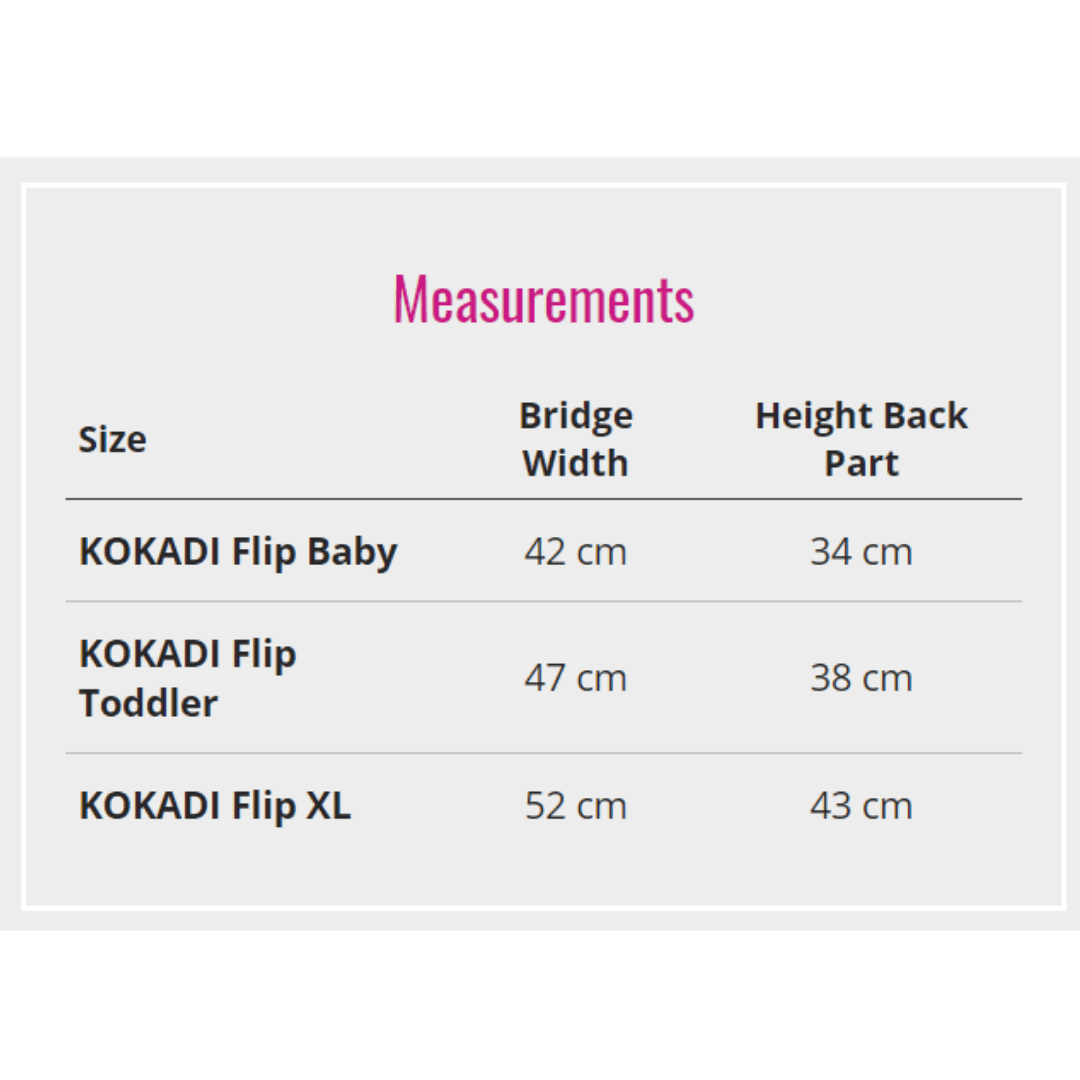Click the divider between Toddler and XL rows
The height and width of the screenshot is (1080, 1080).
tap(544, 753)
